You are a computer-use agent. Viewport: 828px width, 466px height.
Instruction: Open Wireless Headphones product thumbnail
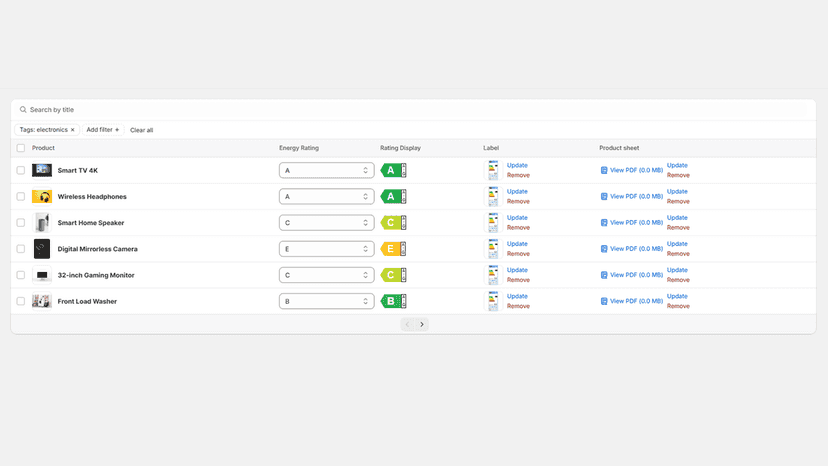pyautogui.click(x=42, y=197)
